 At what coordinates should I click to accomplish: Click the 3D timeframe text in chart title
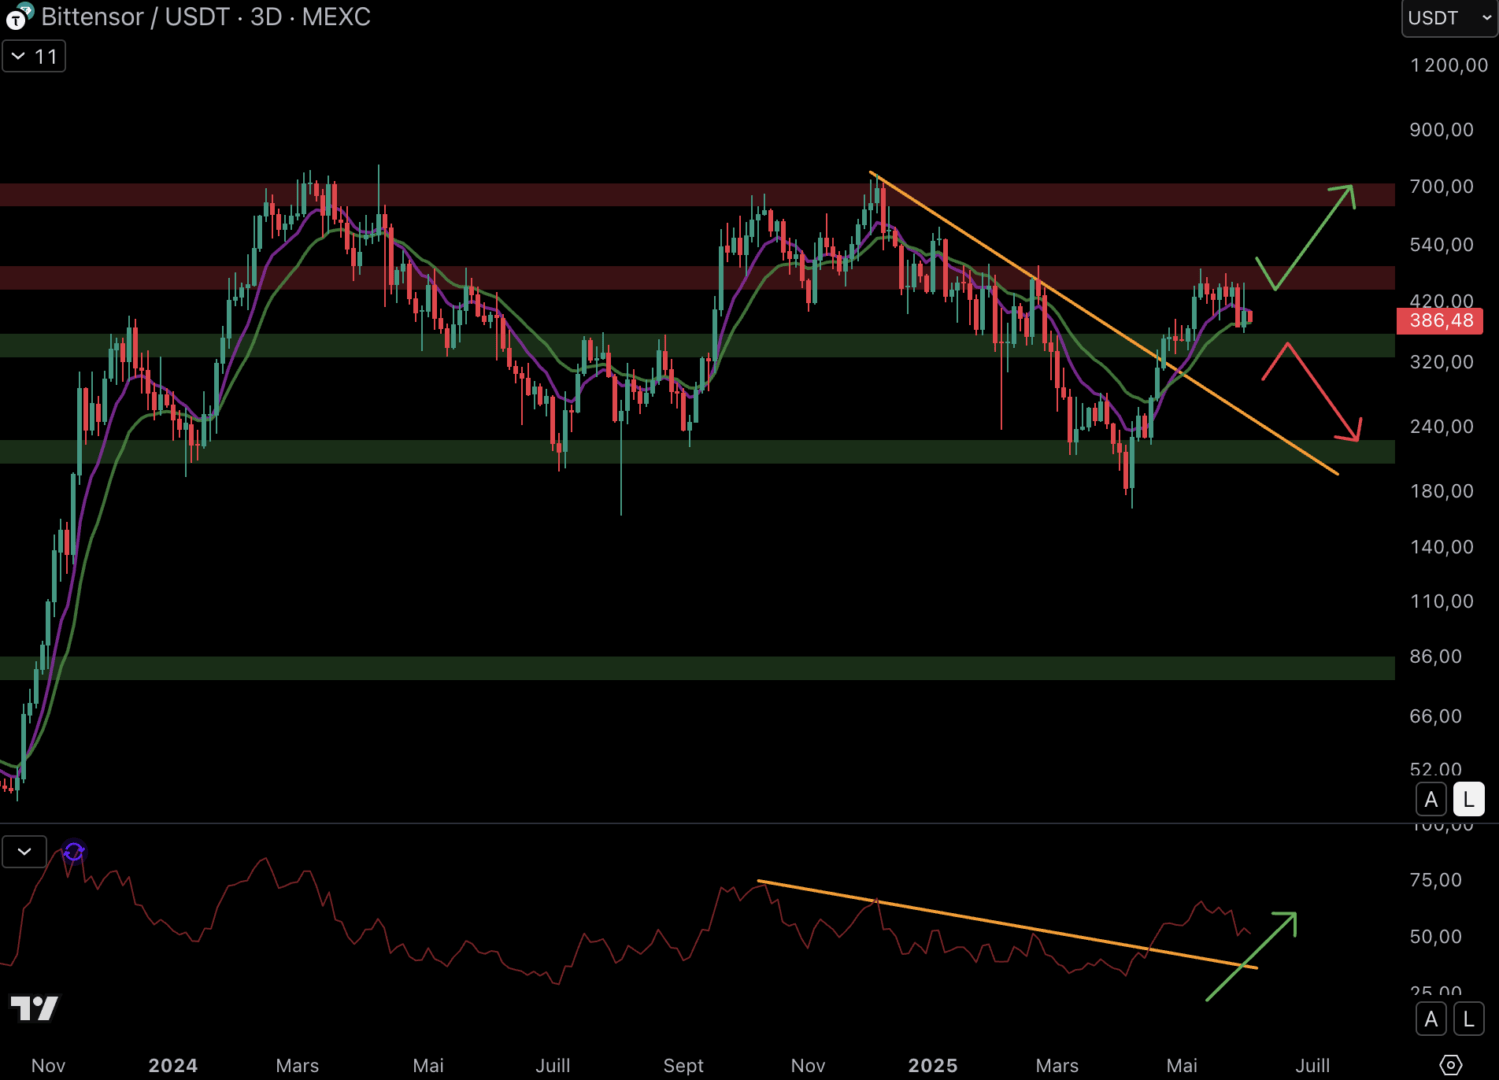tap(266, 17)
